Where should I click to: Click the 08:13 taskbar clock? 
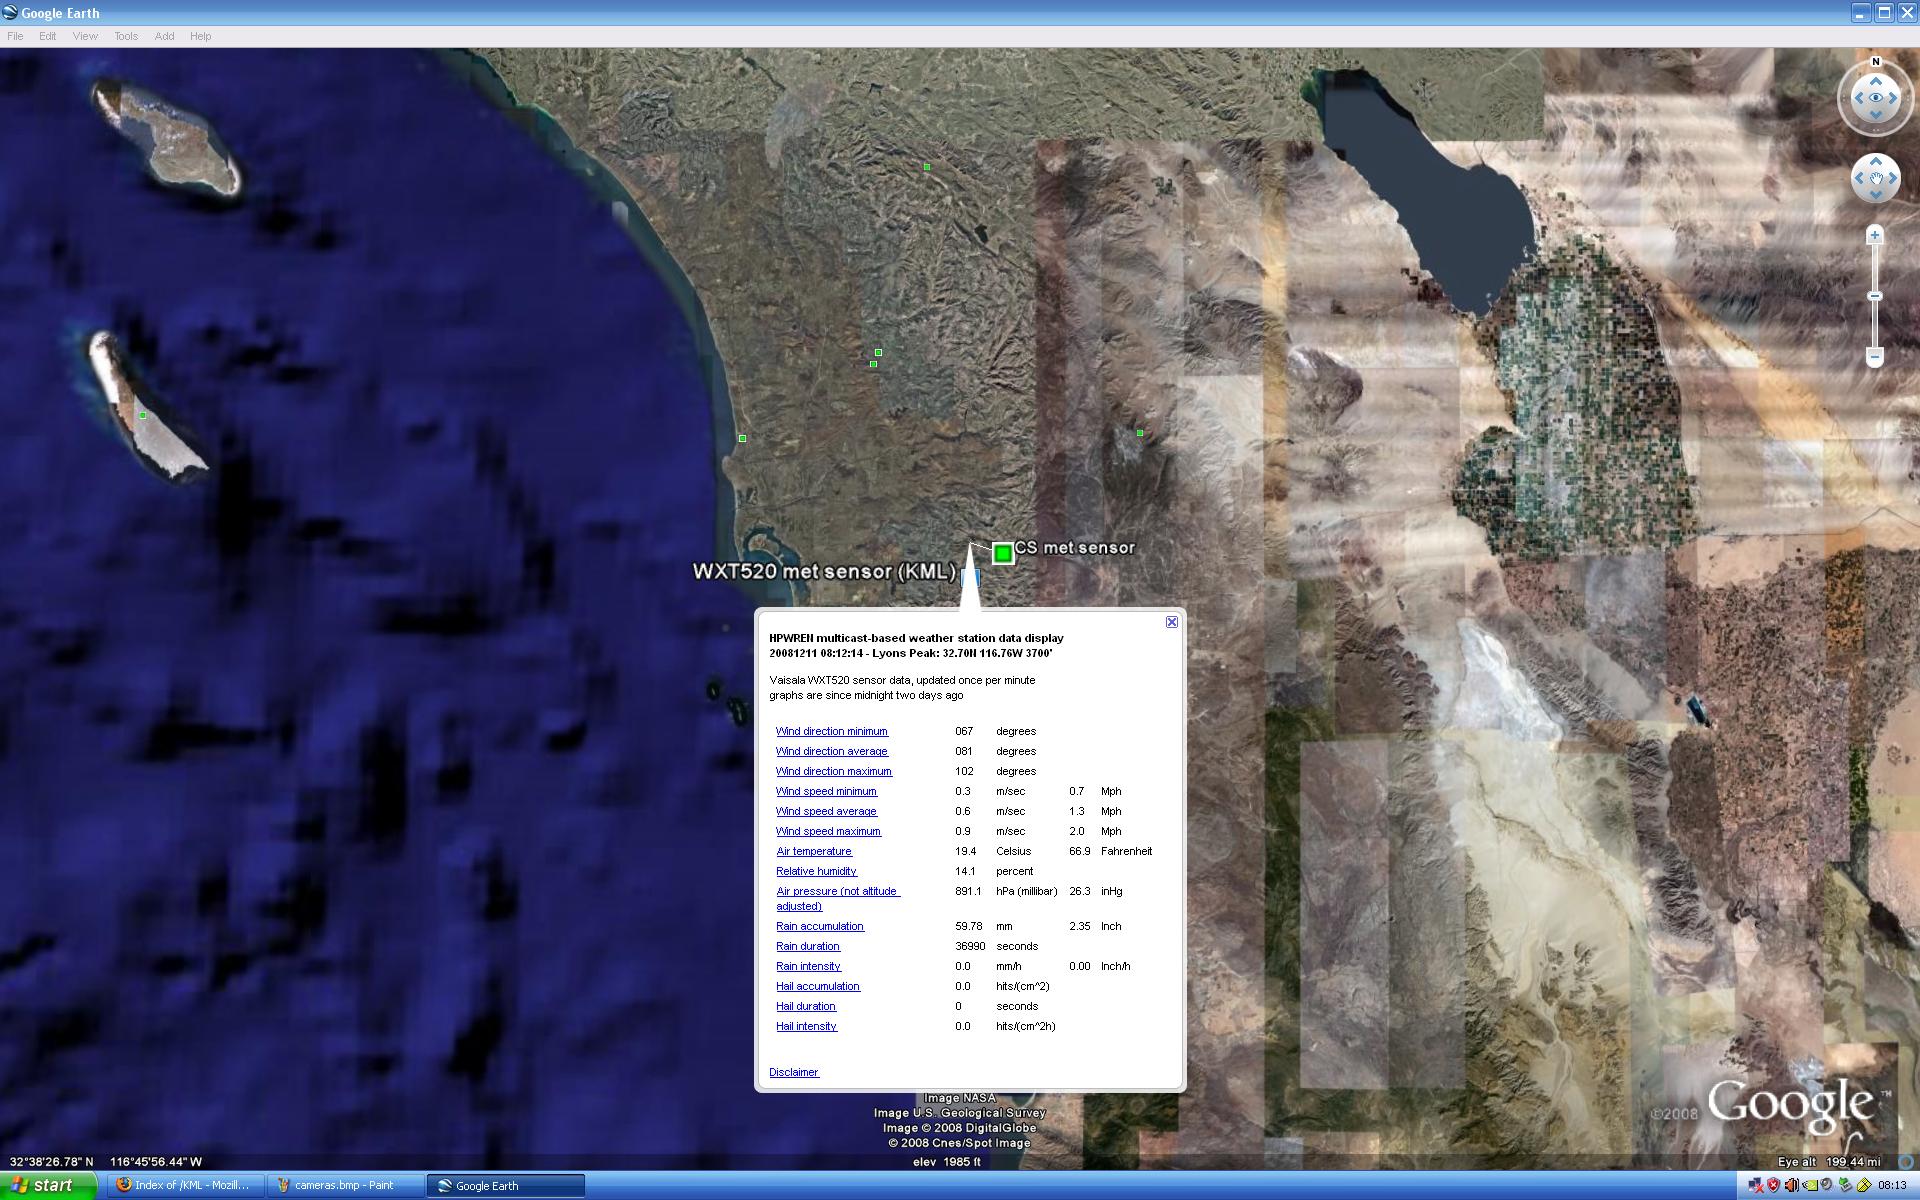(1892, 1185)
